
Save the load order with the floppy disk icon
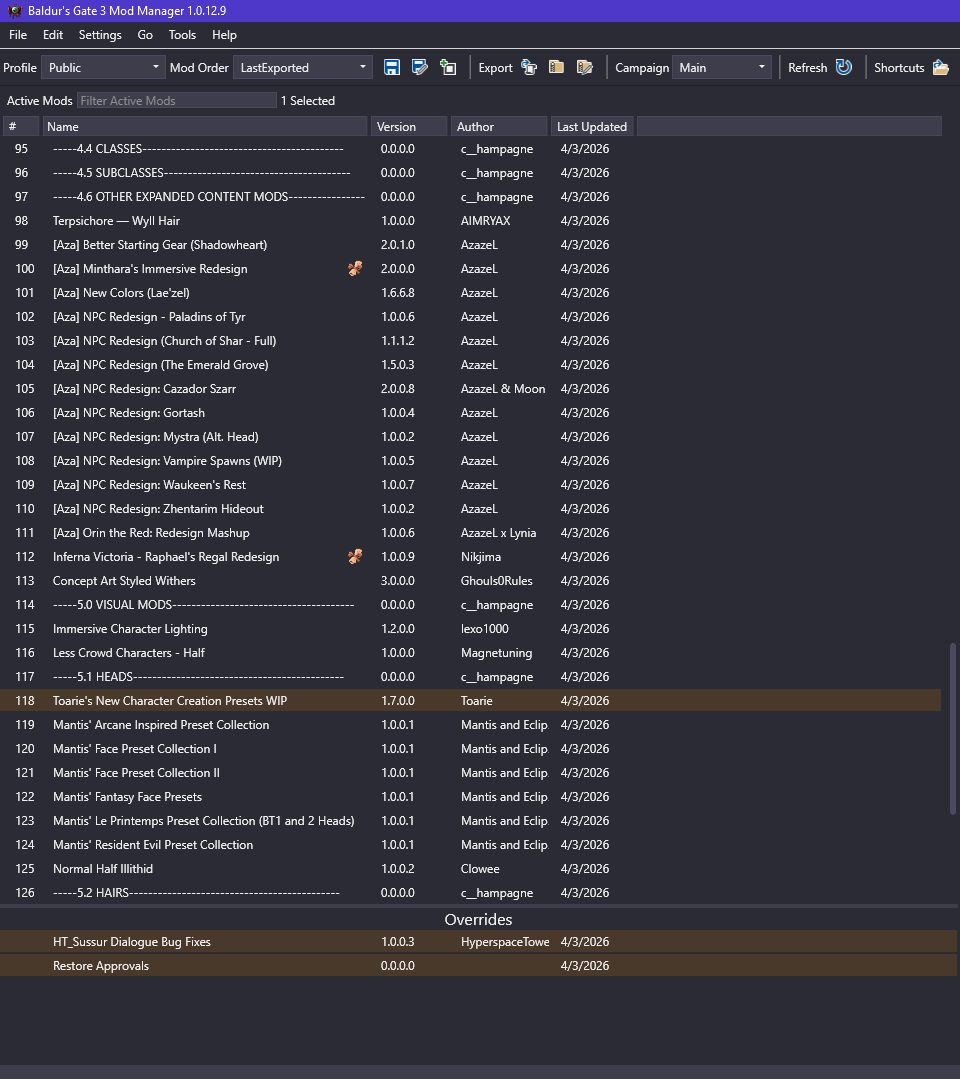coord(392,67)
